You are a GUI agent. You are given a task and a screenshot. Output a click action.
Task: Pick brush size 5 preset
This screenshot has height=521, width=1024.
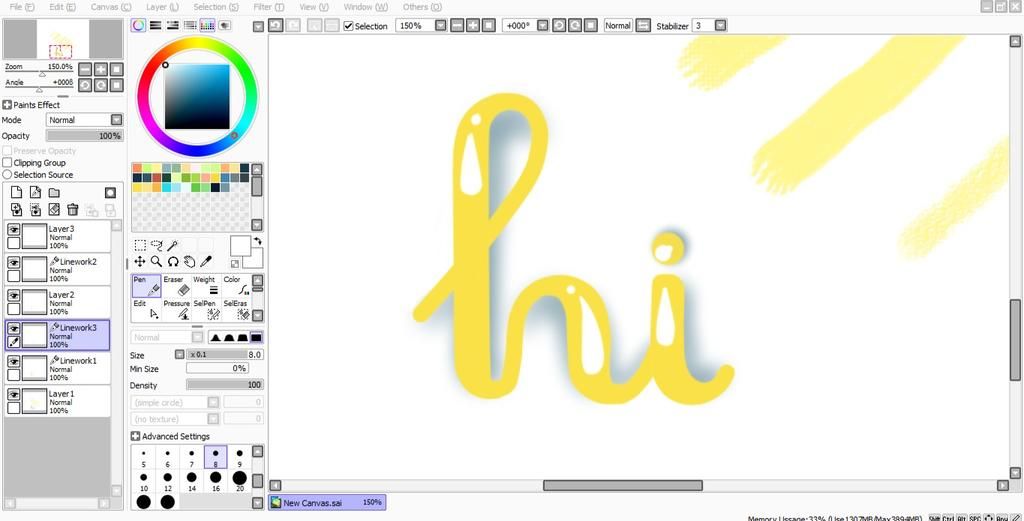143,457
